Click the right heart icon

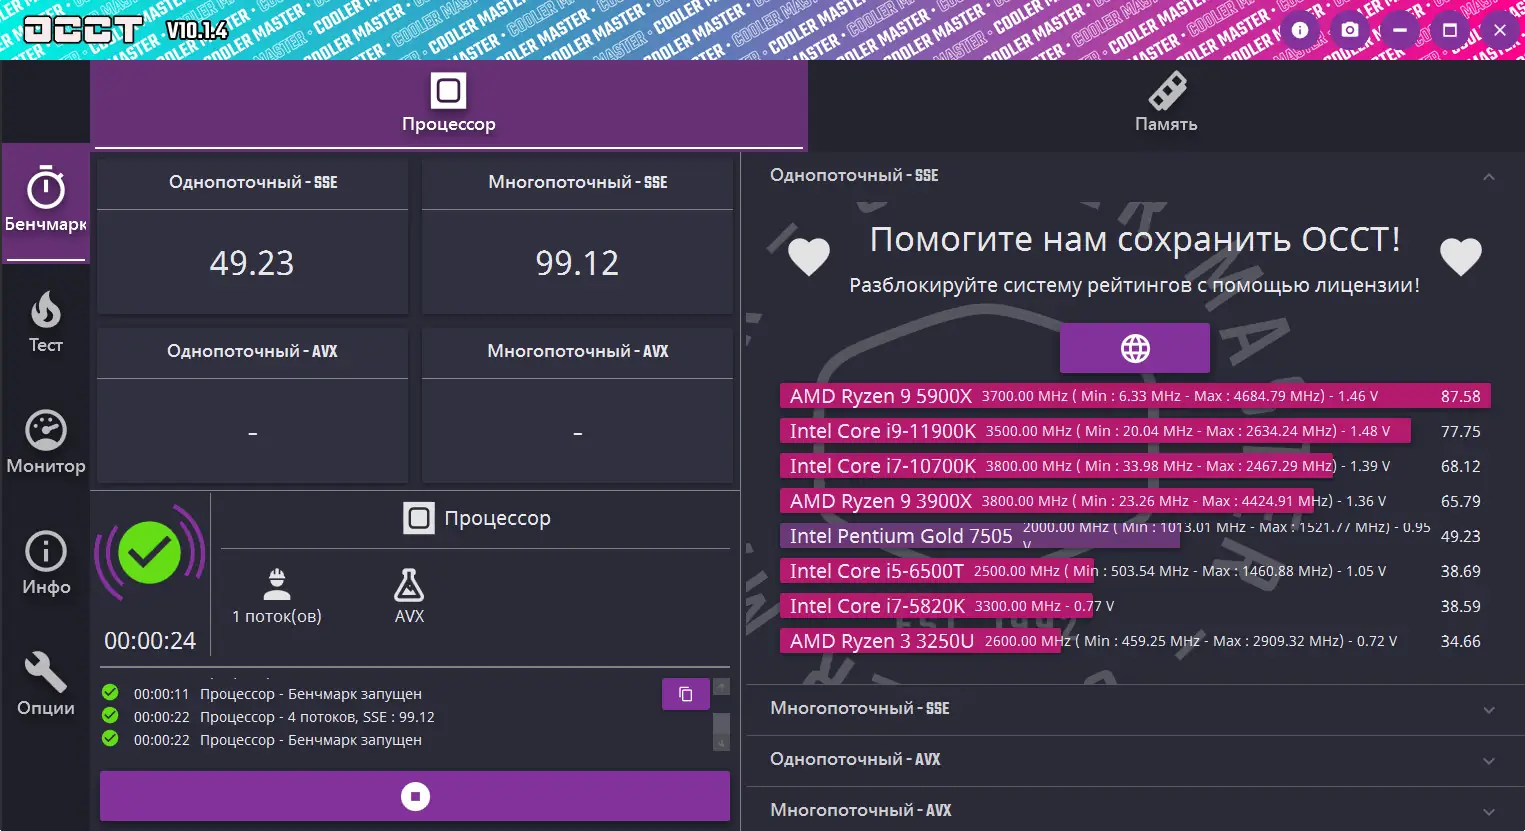click(1461, 256)
